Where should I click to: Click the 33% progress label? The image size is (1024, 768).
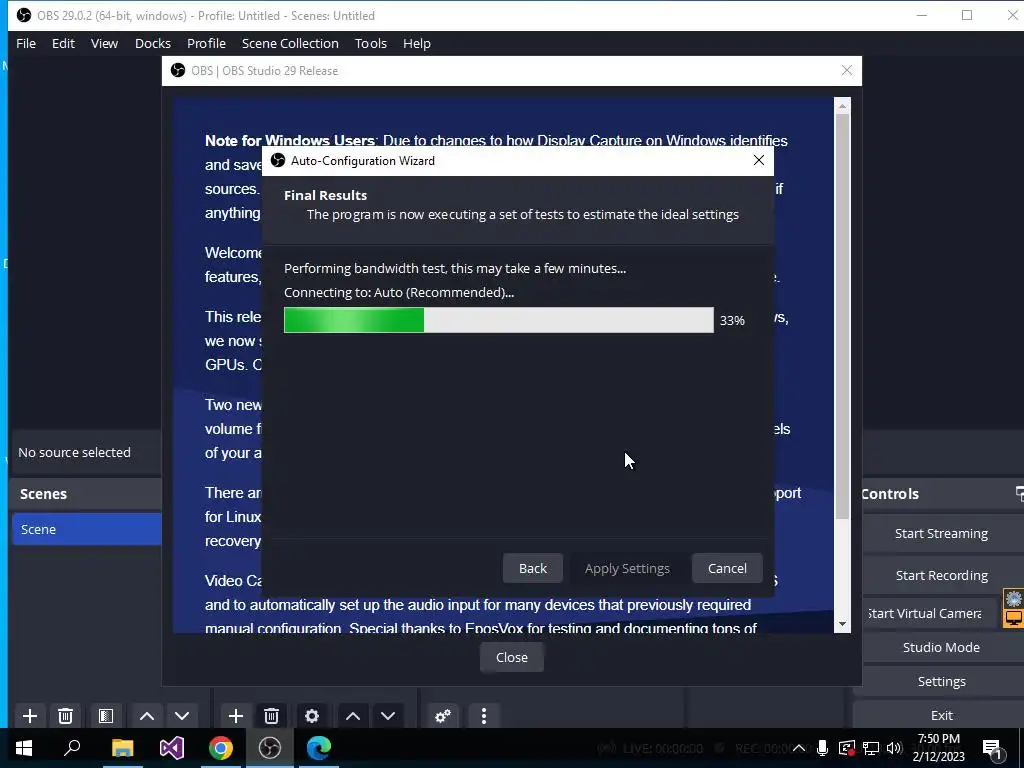click(x=732, y=321)
